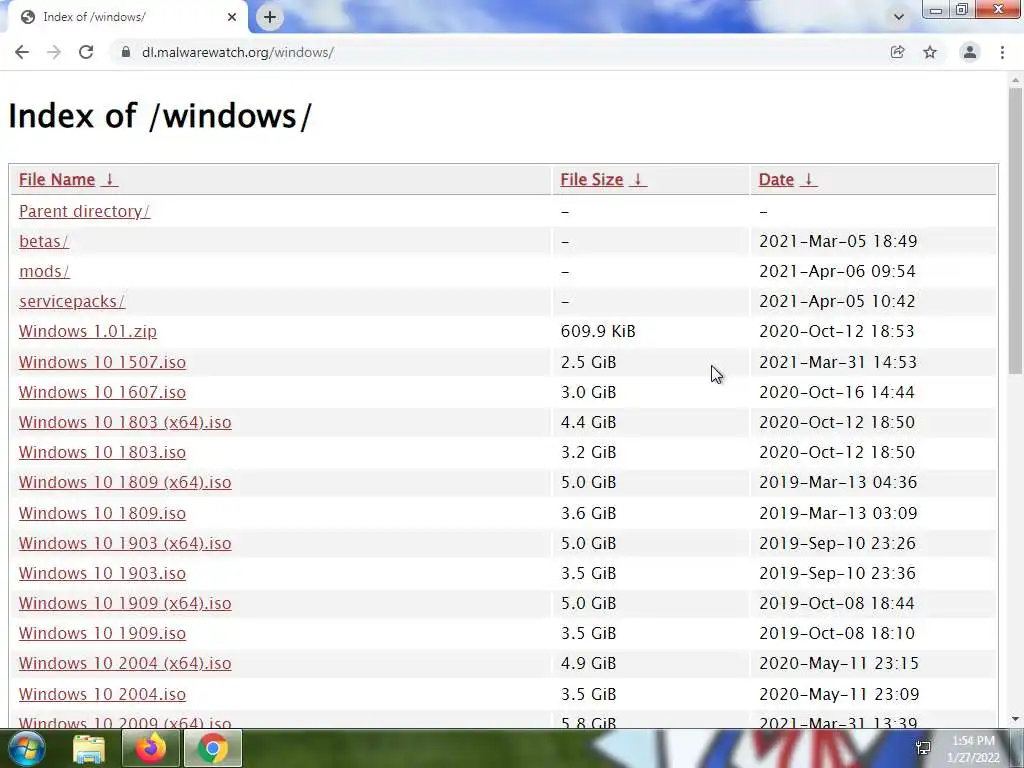1024x768 pixels.
Task: Open the Parent directory link
Action: pos(84,211)
